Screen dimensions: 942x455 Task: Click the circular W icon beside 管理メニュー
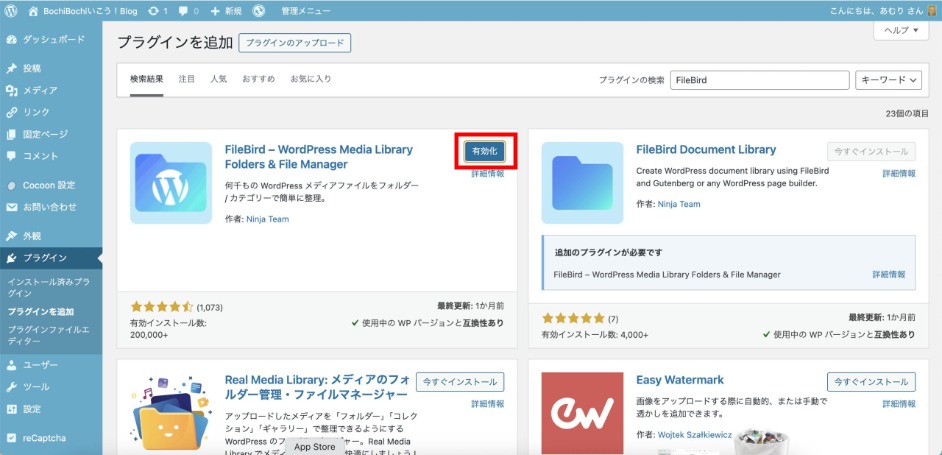pyautogui.click(x=258, y=11)
